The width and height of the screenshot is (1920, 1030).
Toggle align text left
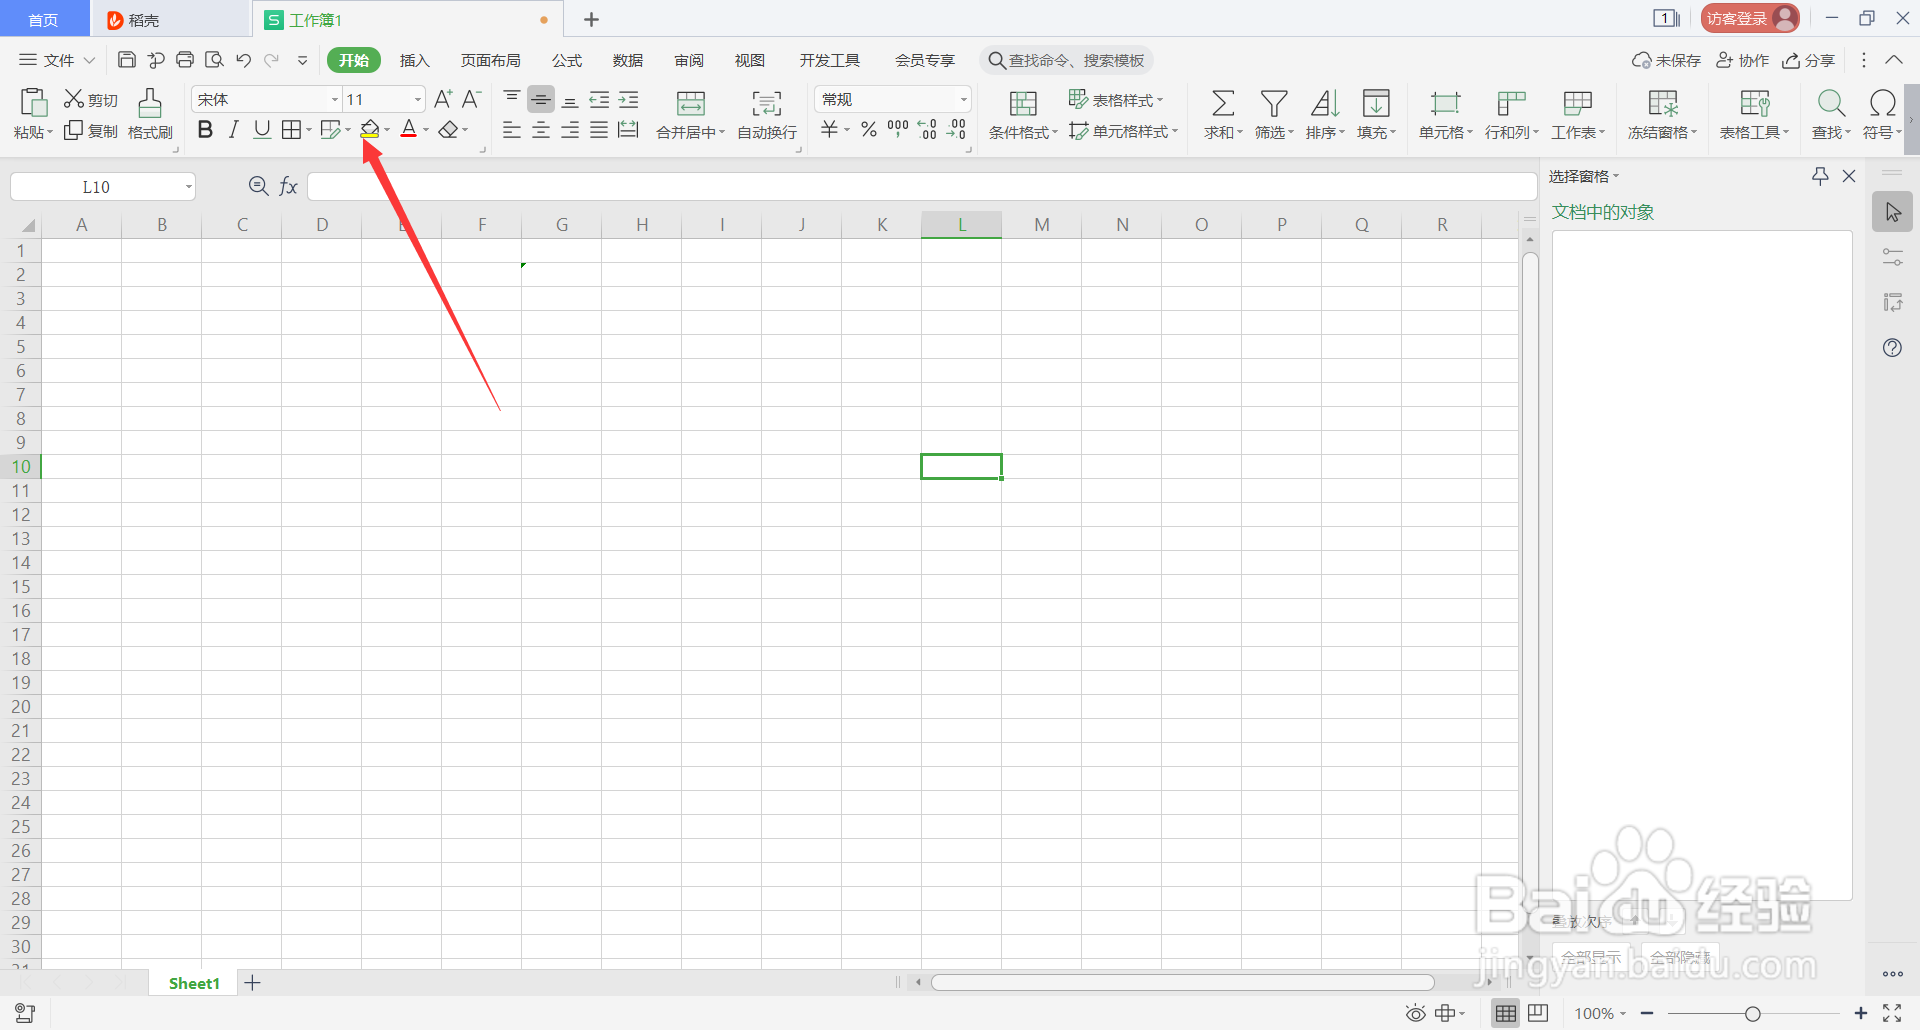512,130
